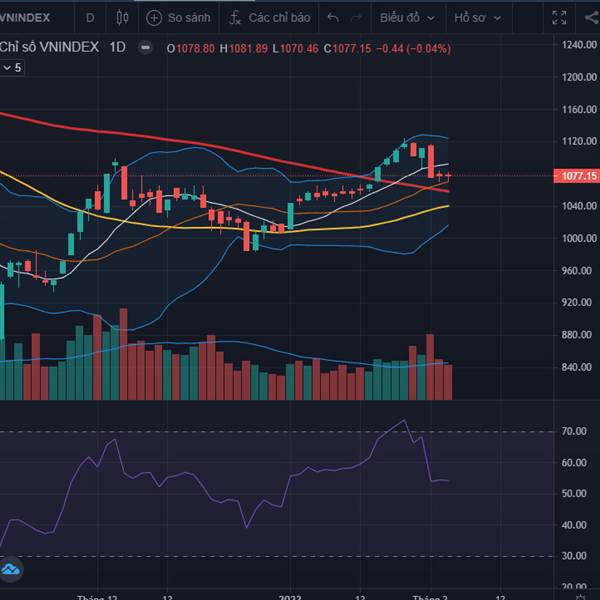Collapse the legend using minus button
This screenshot has height=600, width=600.
(x=145, y=48)
